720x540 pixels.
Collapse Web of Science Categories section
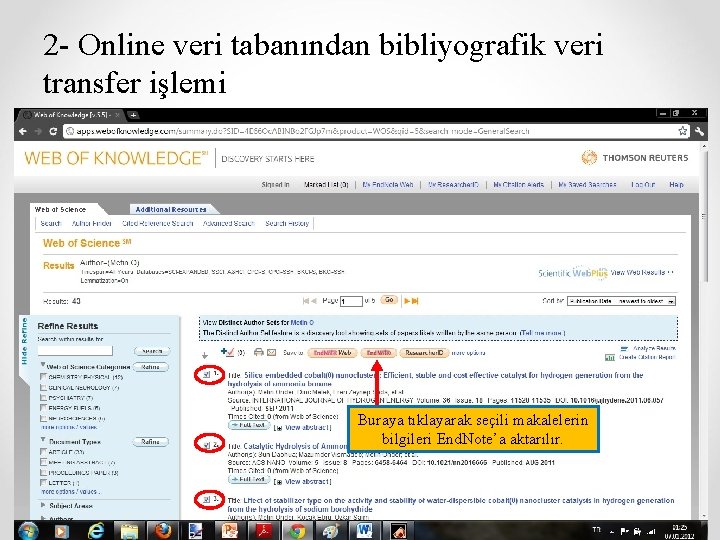(x=43, y=365)
